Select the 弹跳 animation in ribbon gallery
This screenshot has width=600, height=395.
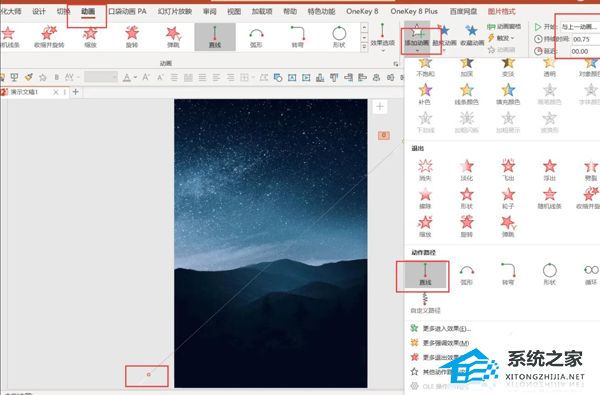[x=173, y=37]
